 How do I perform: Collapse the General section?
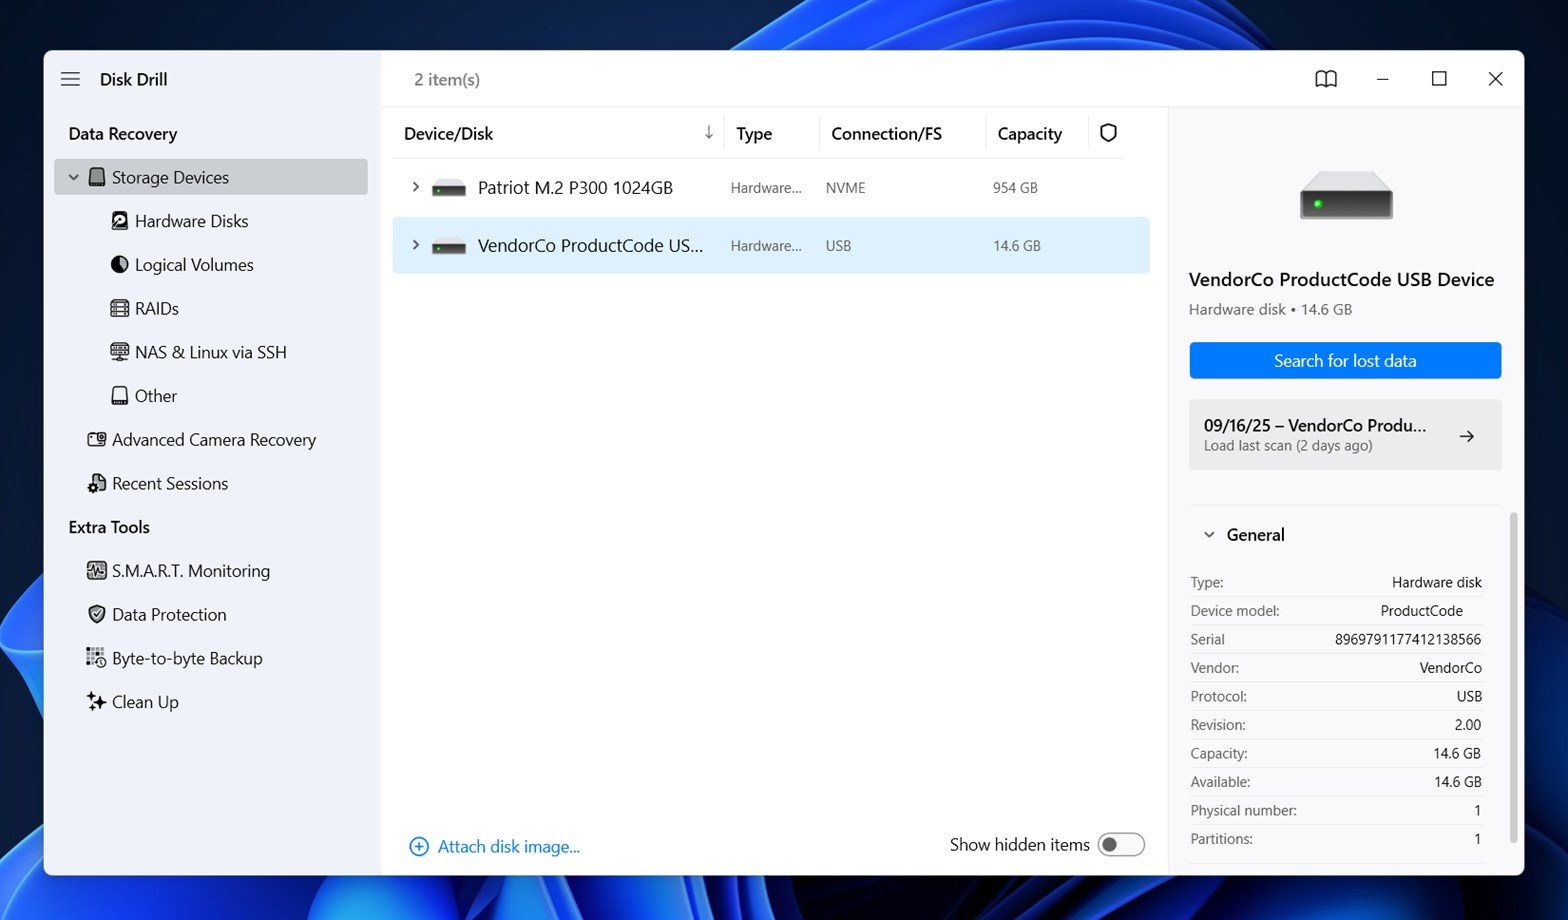pyautogui.click(x=1209, y=535)
